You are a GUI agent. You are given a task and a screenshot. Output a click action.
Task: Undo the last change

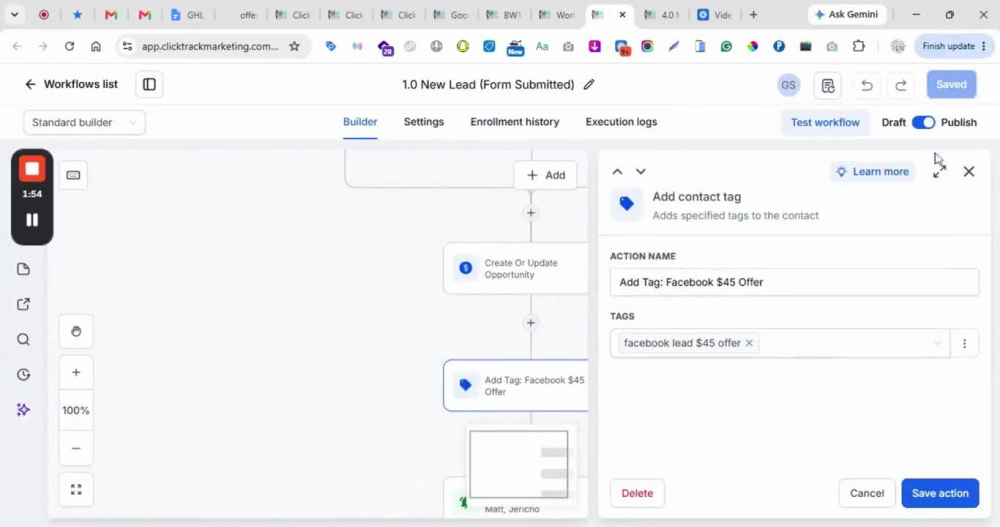[x=867, y=85]
